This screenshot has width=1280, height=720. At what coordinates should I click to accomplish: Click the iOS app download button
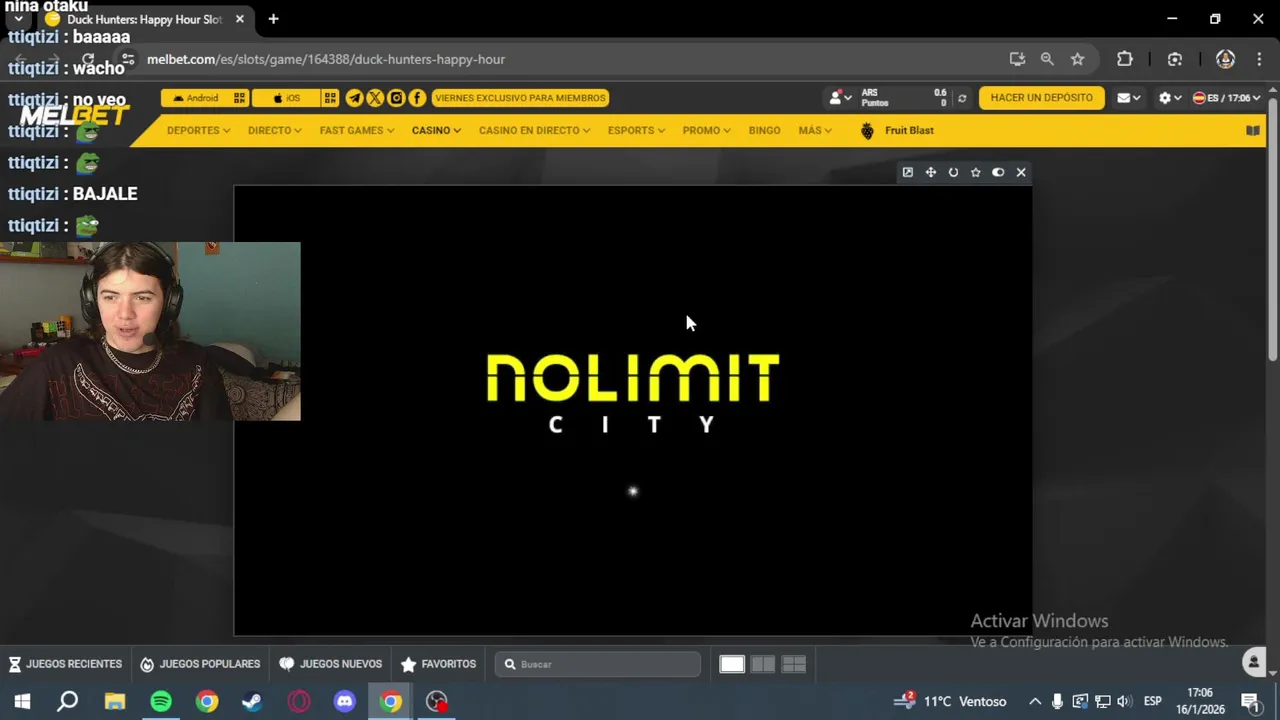coord(285,98)
